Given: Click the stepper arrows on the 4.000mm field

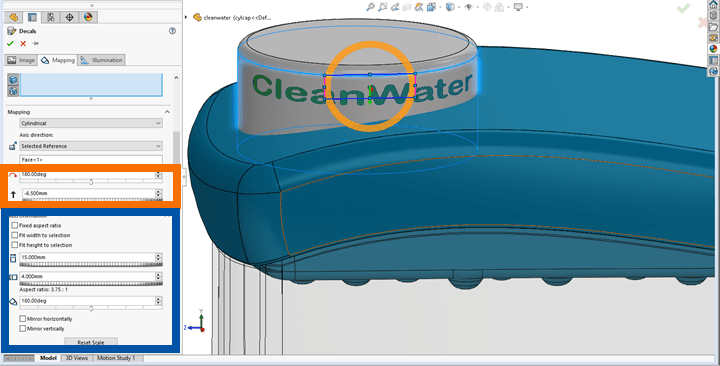Looking at the screenshot, I should coord(158,276).
